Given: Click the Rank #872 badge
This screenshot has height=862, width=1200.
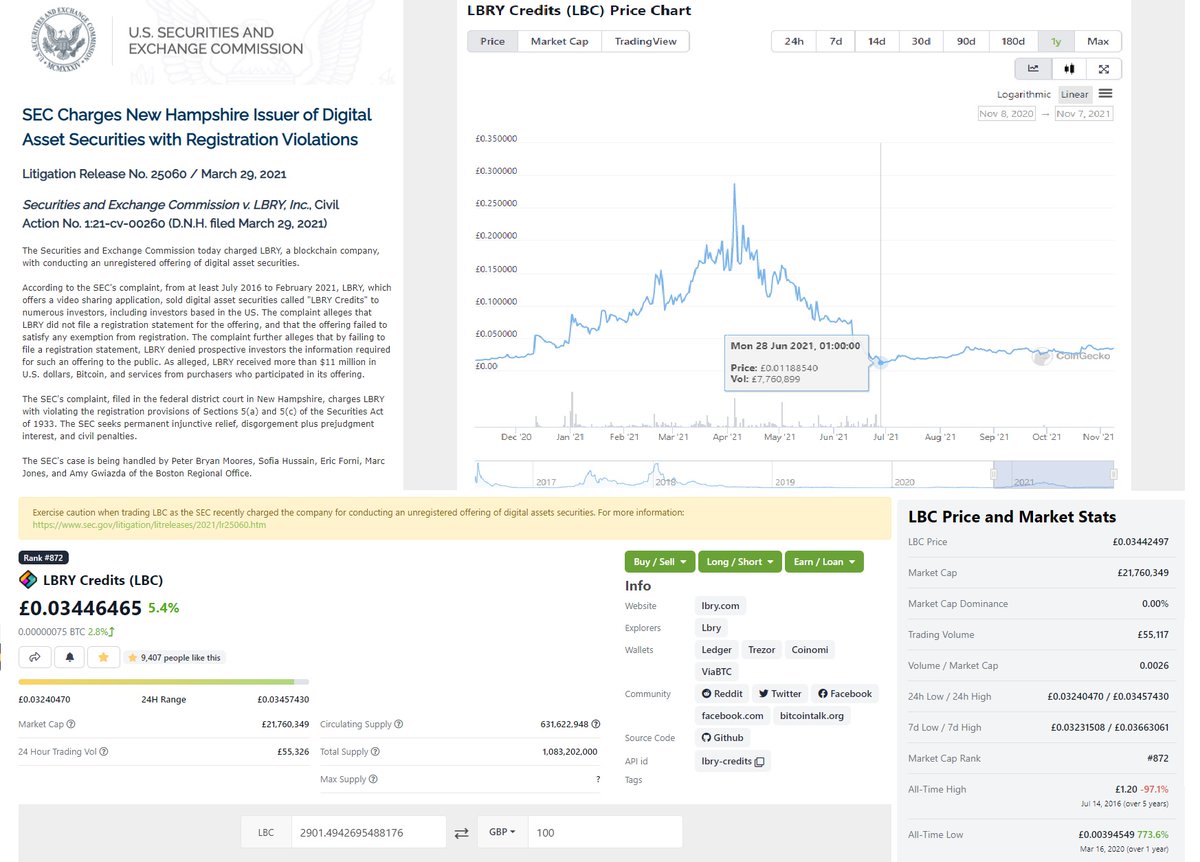Looking at the screenshot, I should coord(43,558).
